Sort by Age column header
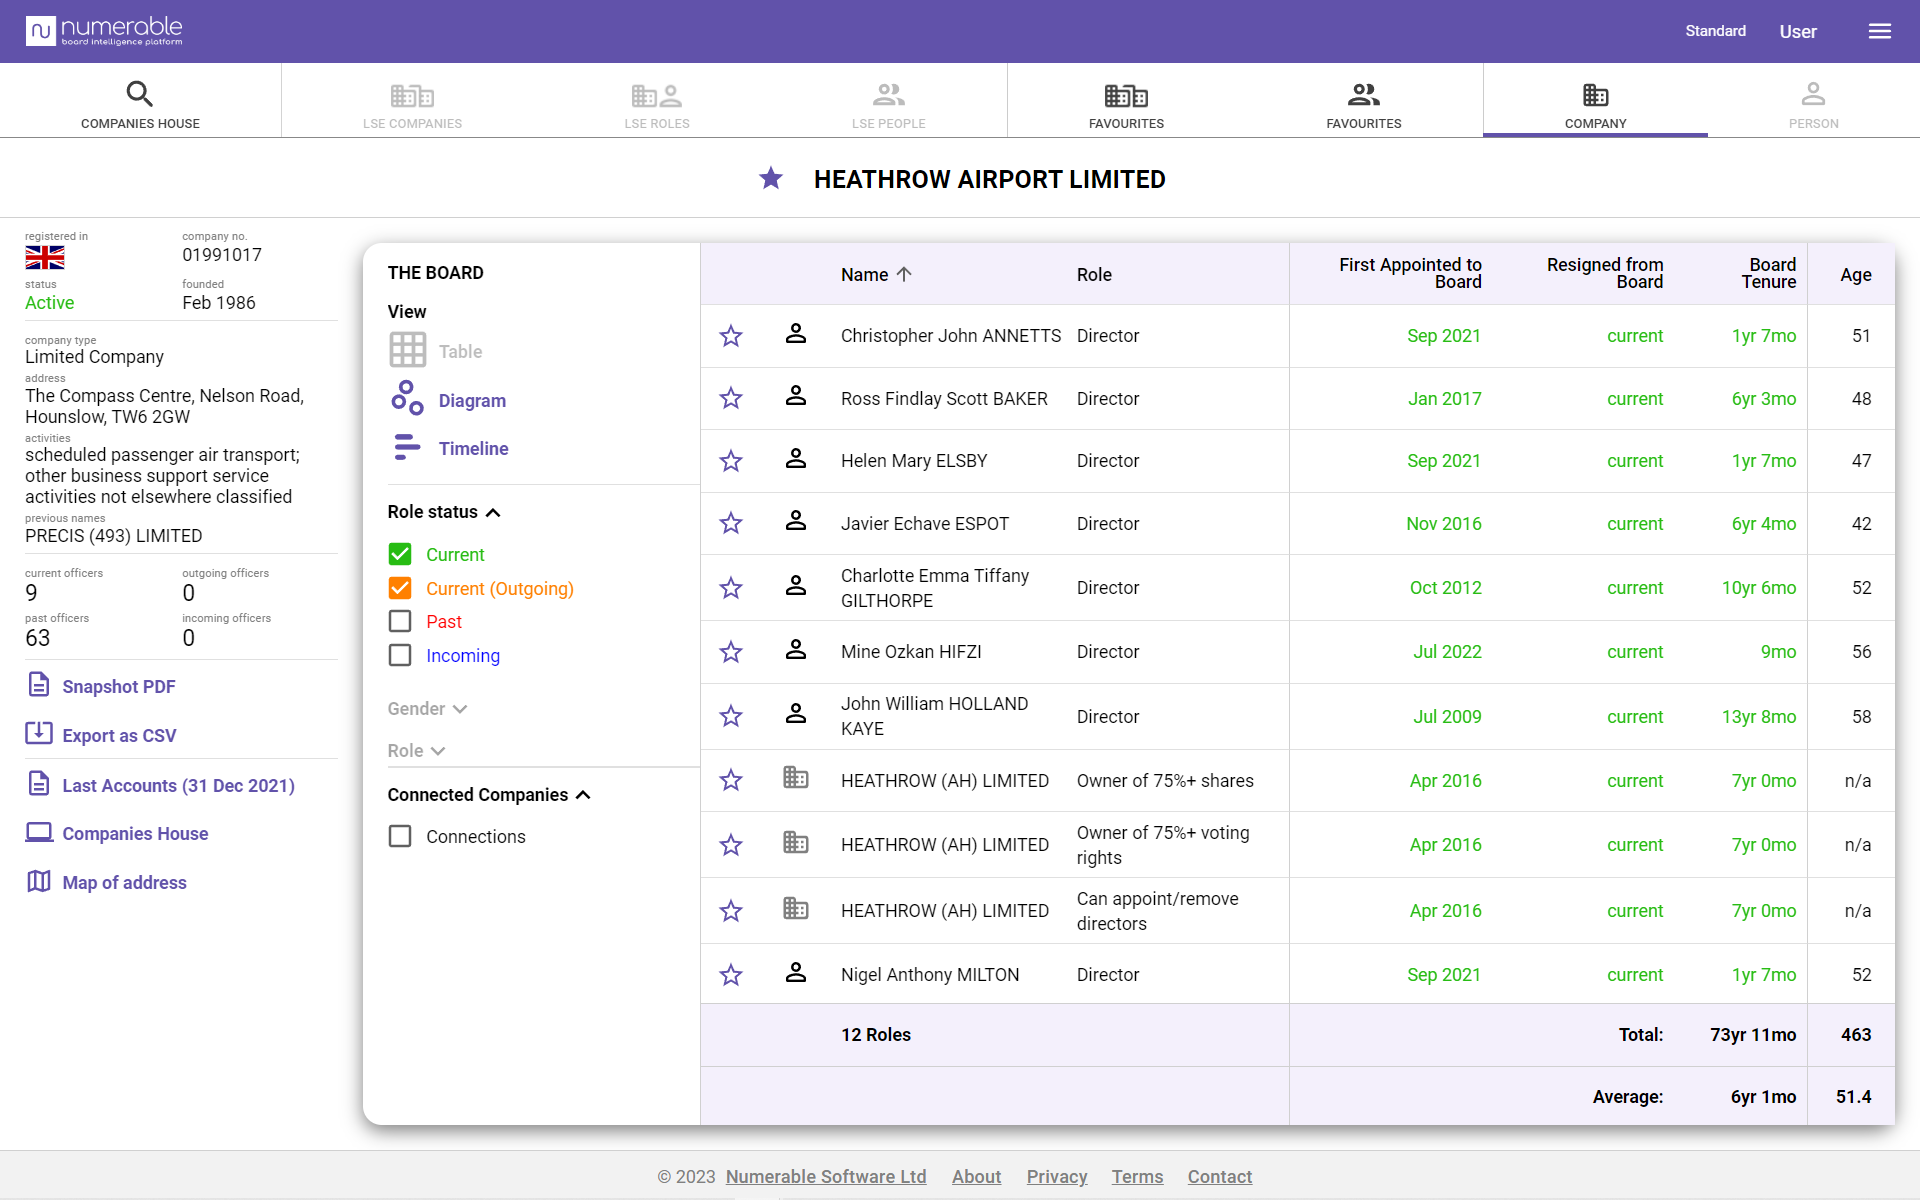Image resolution: width=1920 pixels, height=1200 pixels. 1855,274
